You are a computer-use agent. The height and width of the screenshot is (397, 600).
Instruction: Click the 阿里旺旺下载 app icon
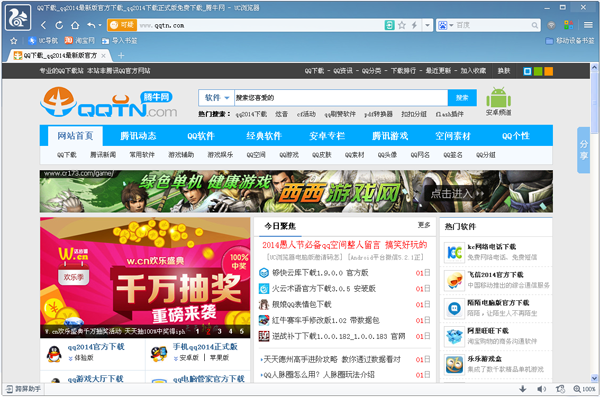click(454, 337)
